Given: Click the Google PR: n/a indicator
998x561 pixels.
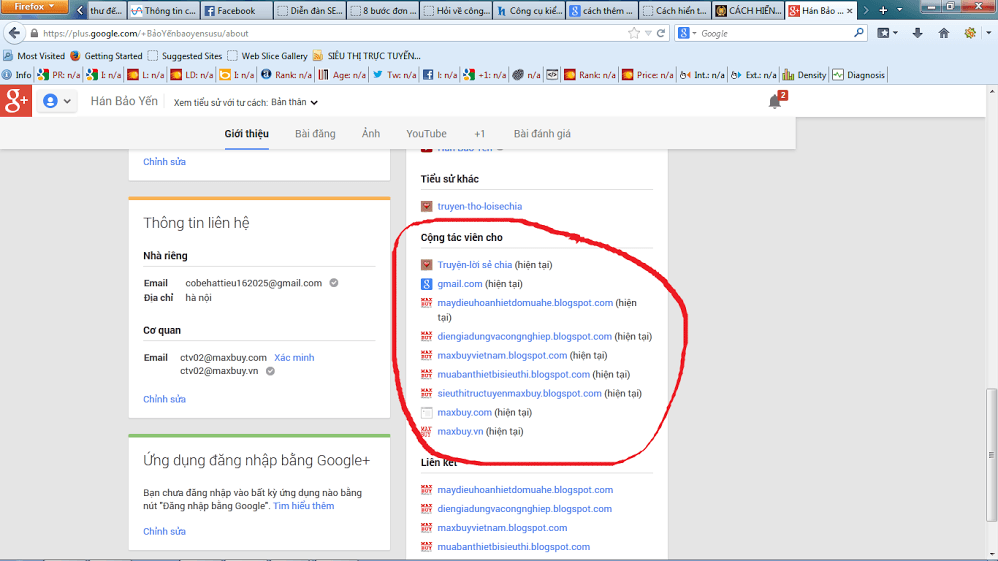Looking at the screenshot, I should pos(59,75).
